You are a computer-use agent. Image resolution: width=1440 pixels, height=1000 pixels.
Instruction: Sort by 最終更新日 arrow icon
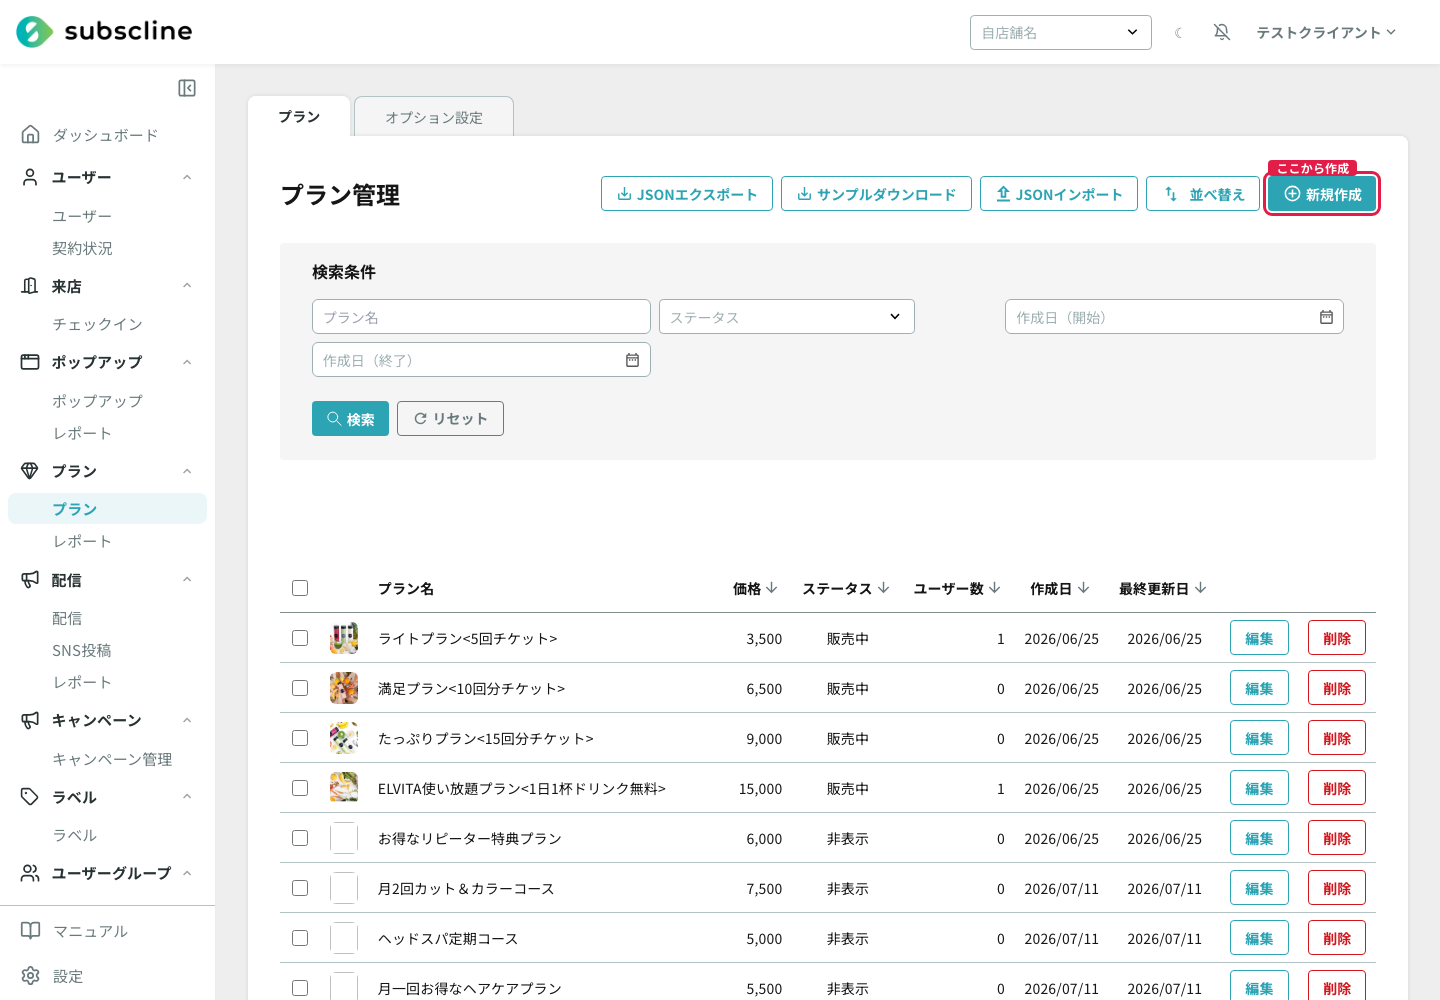point(1201,588)
